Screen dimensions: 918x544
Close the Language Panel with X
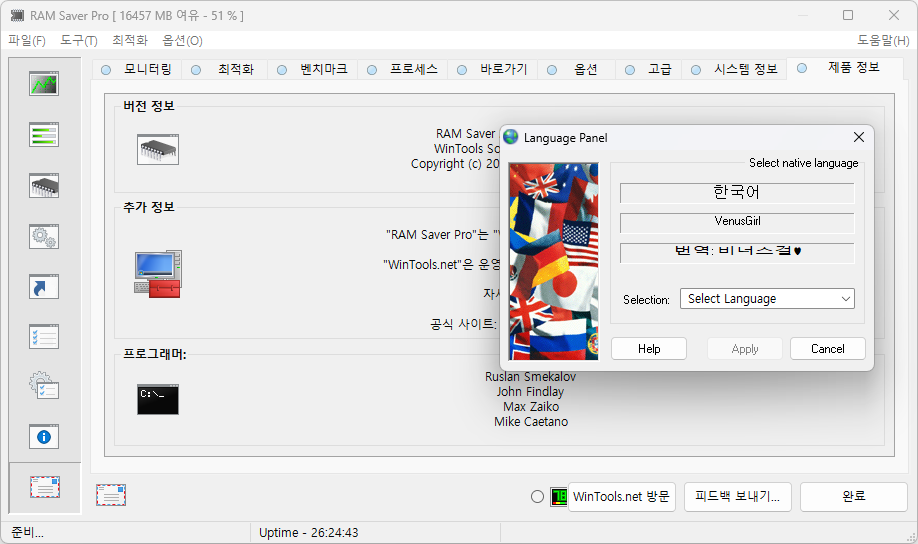click(859, 137)
